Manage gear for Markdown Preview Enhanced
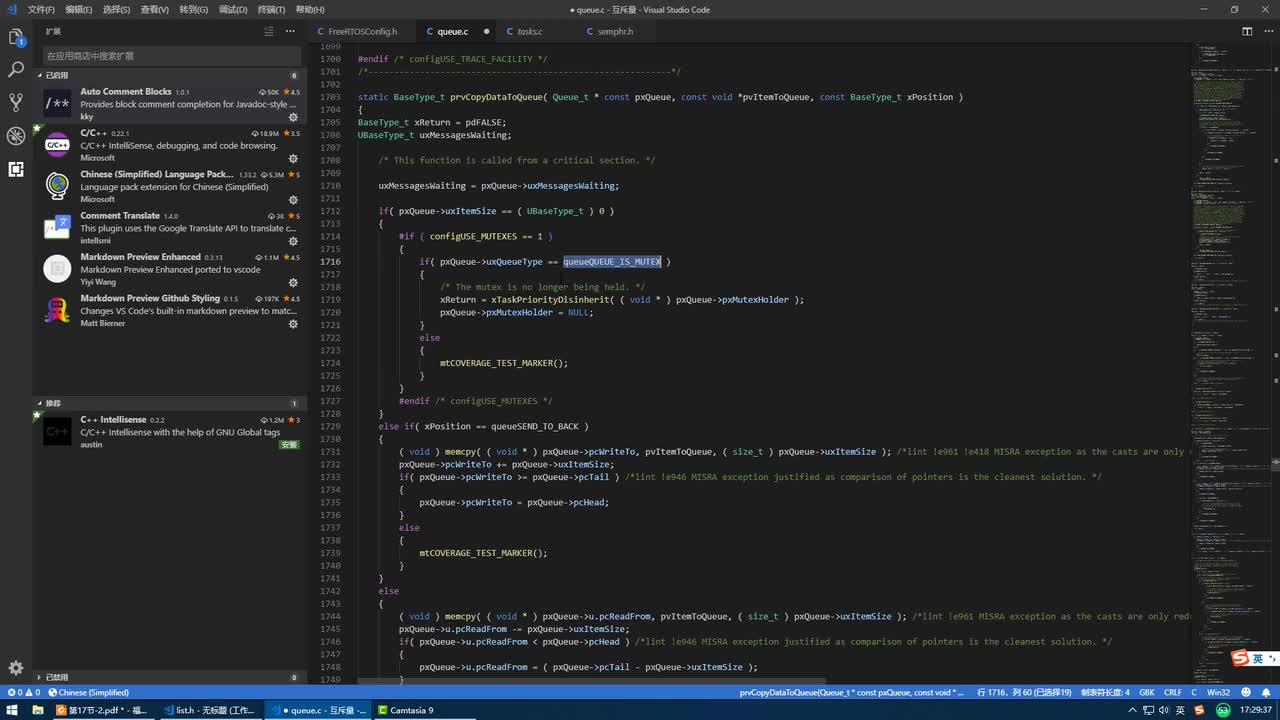This screenshot has height=720, width=1280. (x=293, y=282)
